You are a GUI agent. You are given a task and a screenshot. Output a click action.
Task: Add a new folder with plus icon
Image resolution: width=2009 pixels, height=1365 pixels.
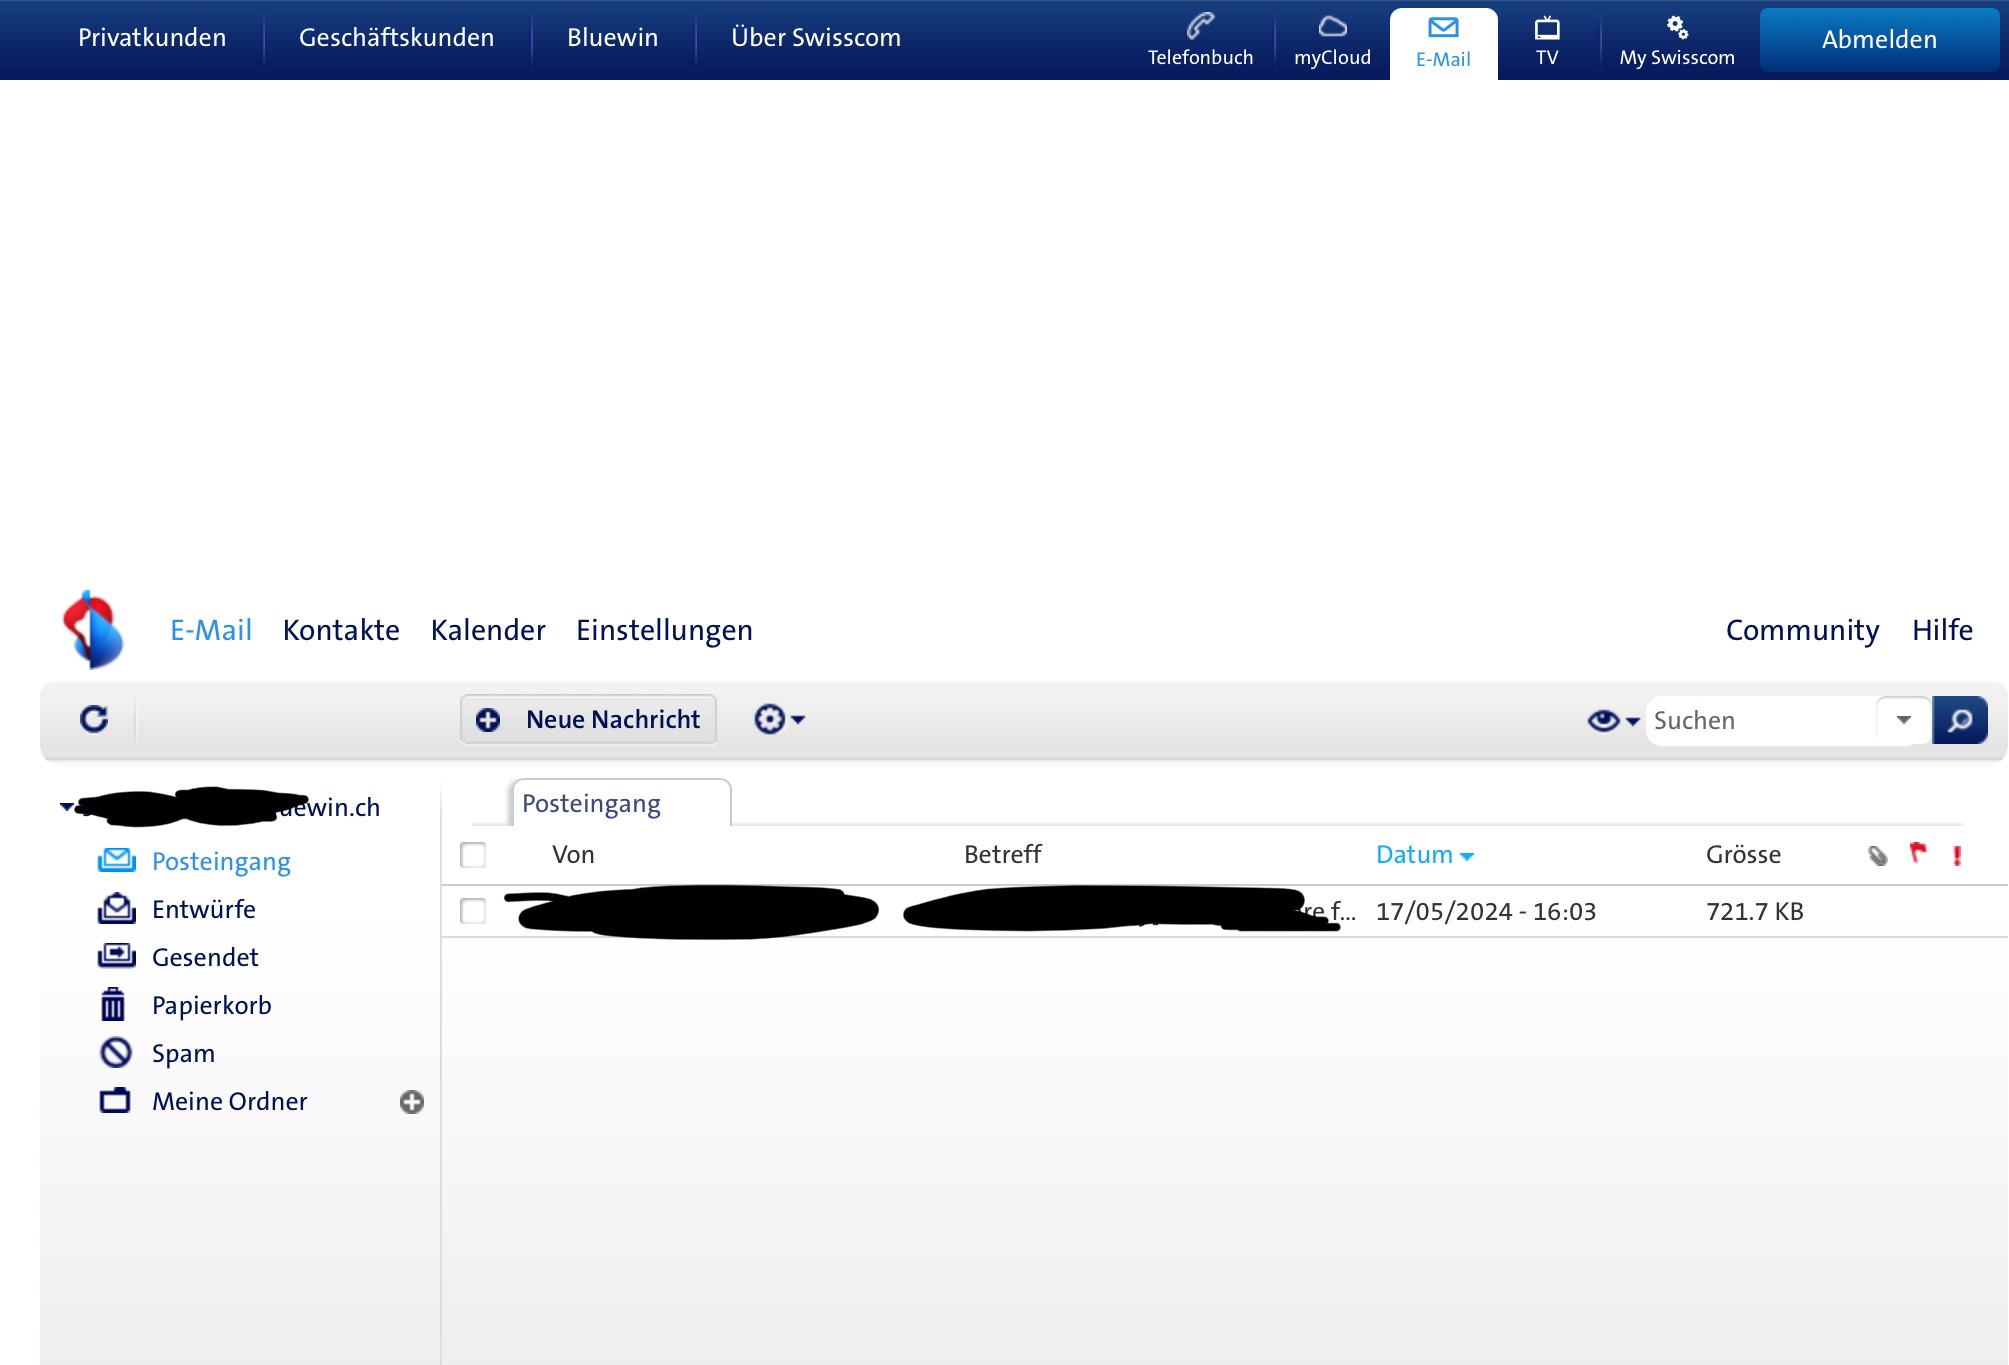[411, 1102]
